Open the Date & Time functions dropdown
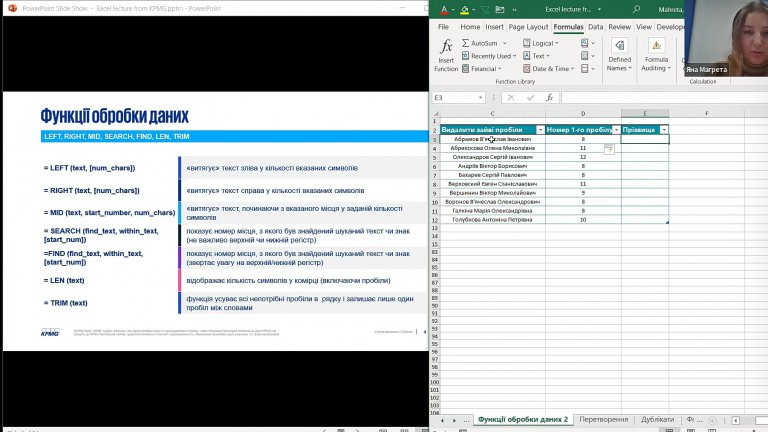The width and height of the screenshot is (768, 432). (549, 69)
